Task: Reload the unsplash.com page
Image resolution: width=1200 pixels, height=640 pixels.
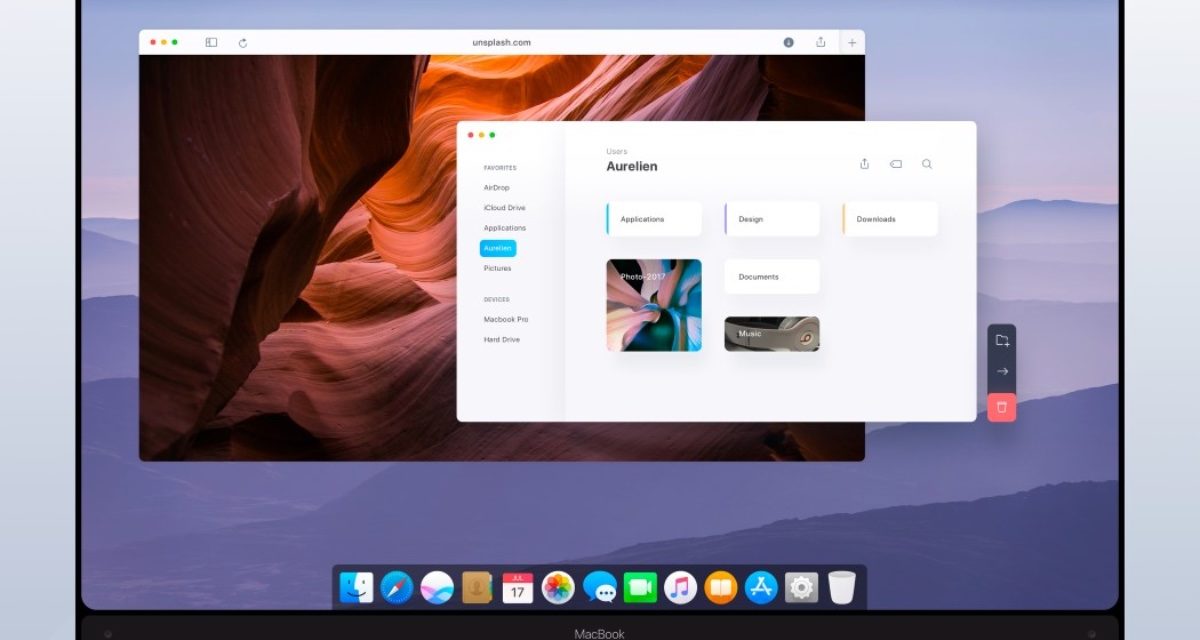Action: pos(243,43)
